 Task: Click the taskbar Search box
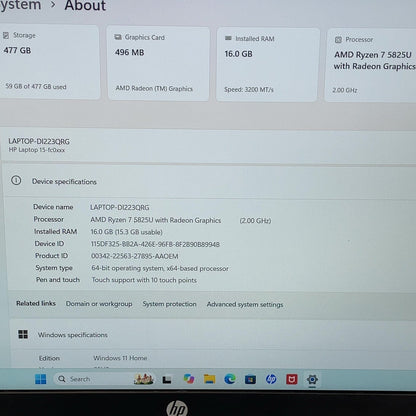click(103, 379)
